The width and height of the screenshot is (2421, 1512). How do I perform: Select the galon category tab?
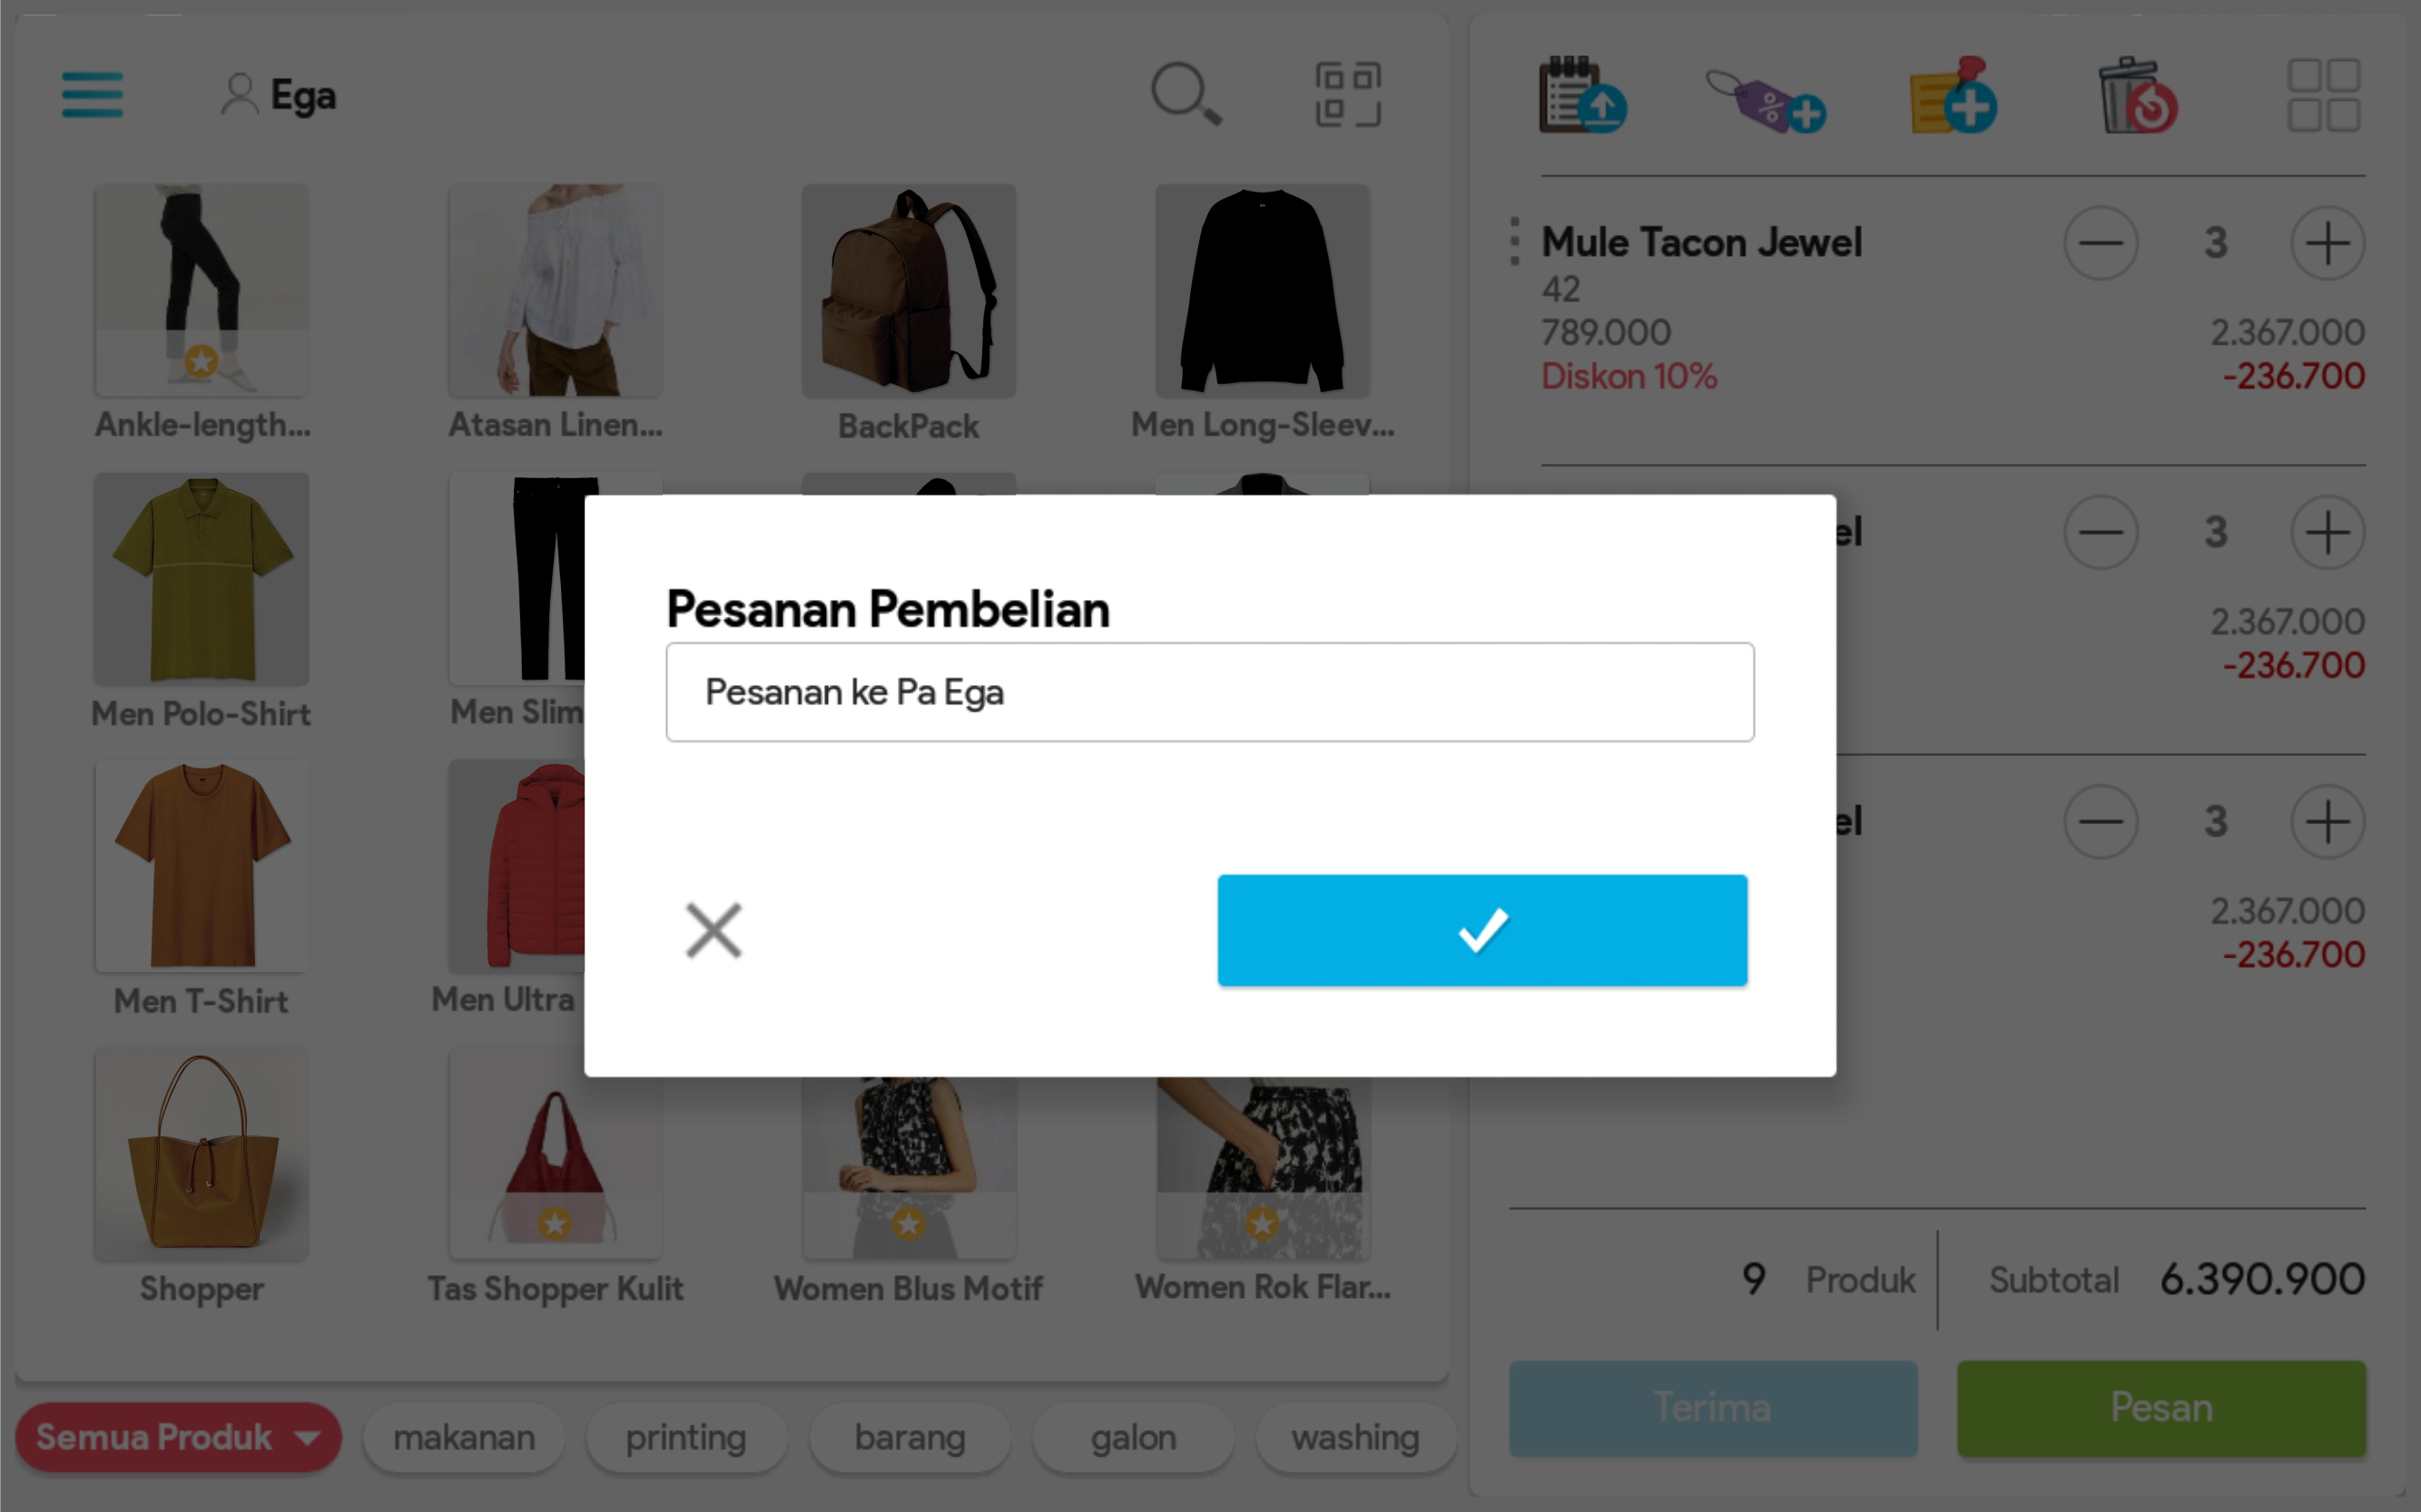click(x=1133, y=1437)
